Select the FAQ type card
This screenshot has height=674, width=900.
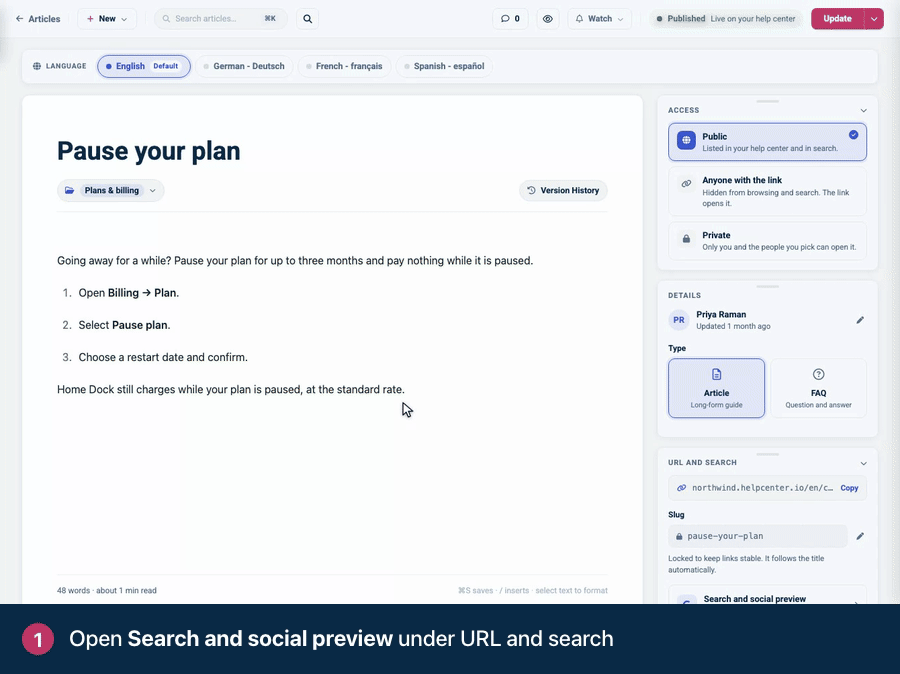click(x=818, y=388)
